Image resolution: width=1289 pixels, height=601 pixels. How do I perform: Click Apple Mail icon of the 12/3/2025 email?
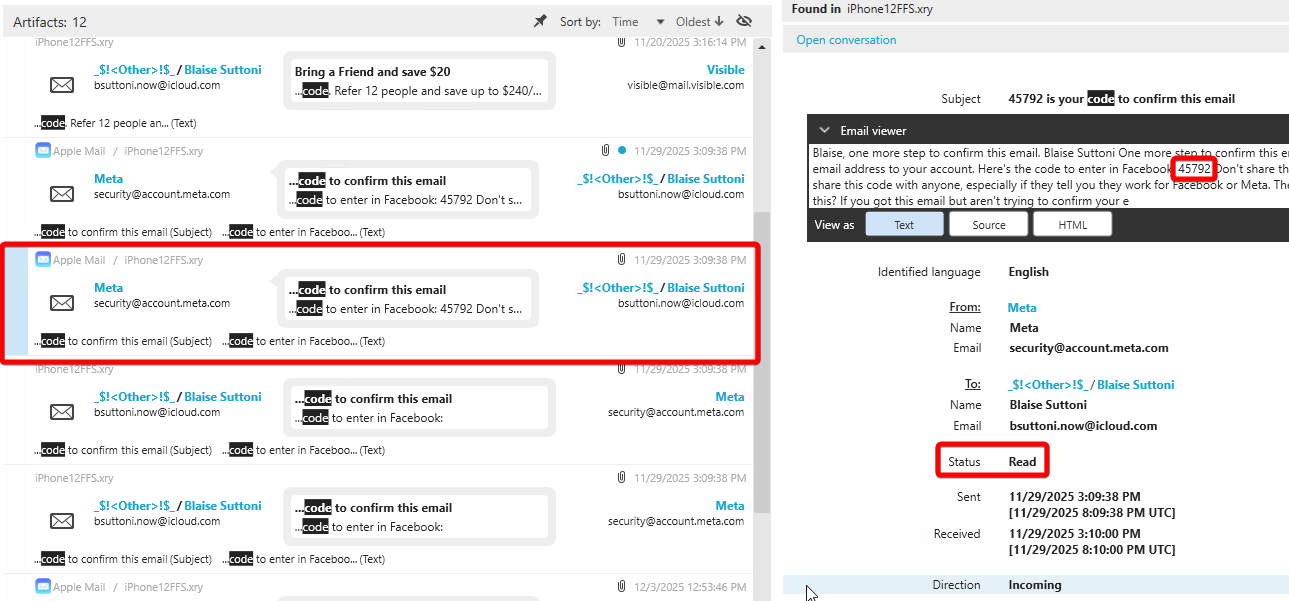[x=43, y=587]
